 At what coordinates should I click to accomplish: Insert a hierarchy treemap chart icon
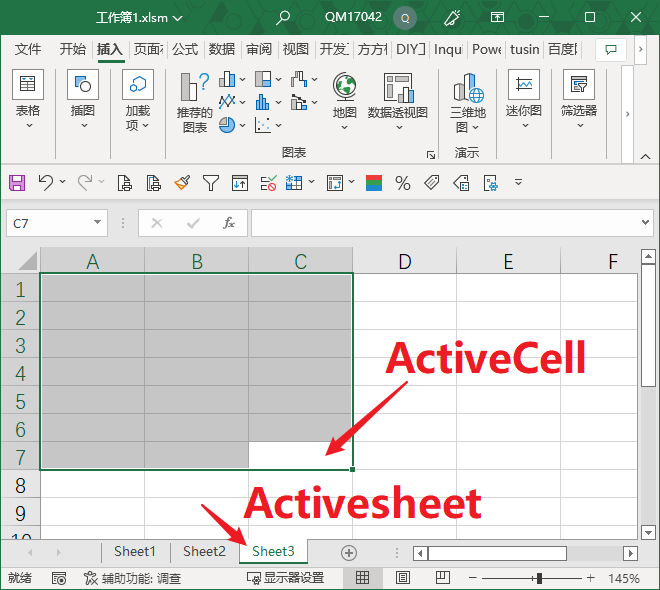coord(263,79)
